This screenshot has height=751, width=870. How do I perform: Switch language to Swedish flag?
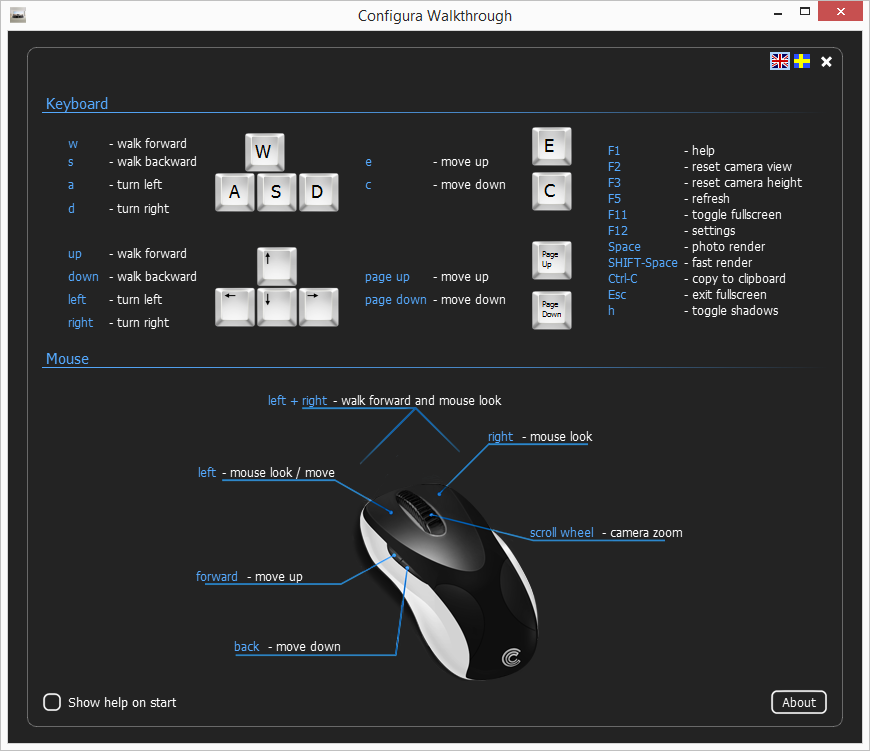click(x=802, y=61)
